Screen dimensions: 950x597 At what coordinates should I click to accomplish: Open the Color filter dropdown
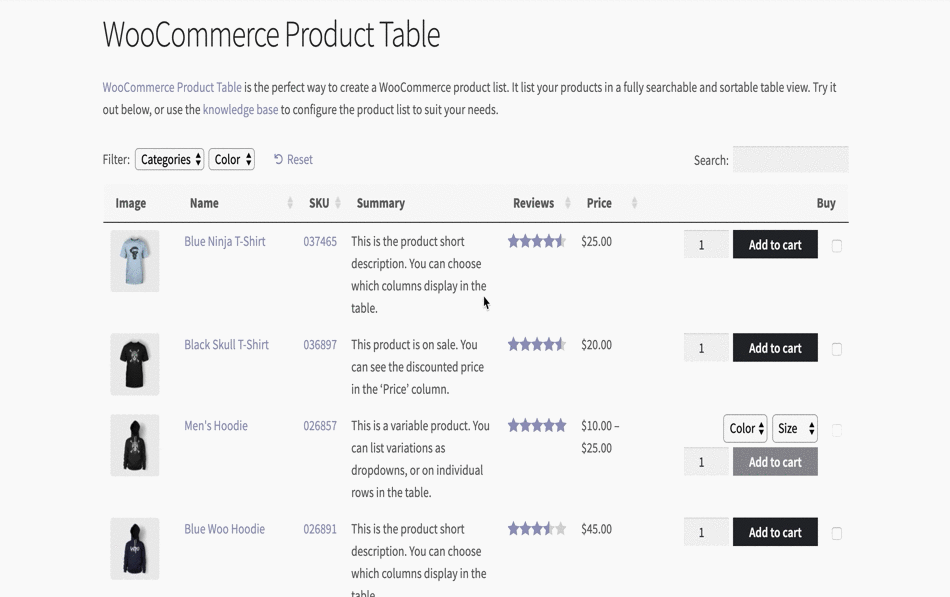231,159
